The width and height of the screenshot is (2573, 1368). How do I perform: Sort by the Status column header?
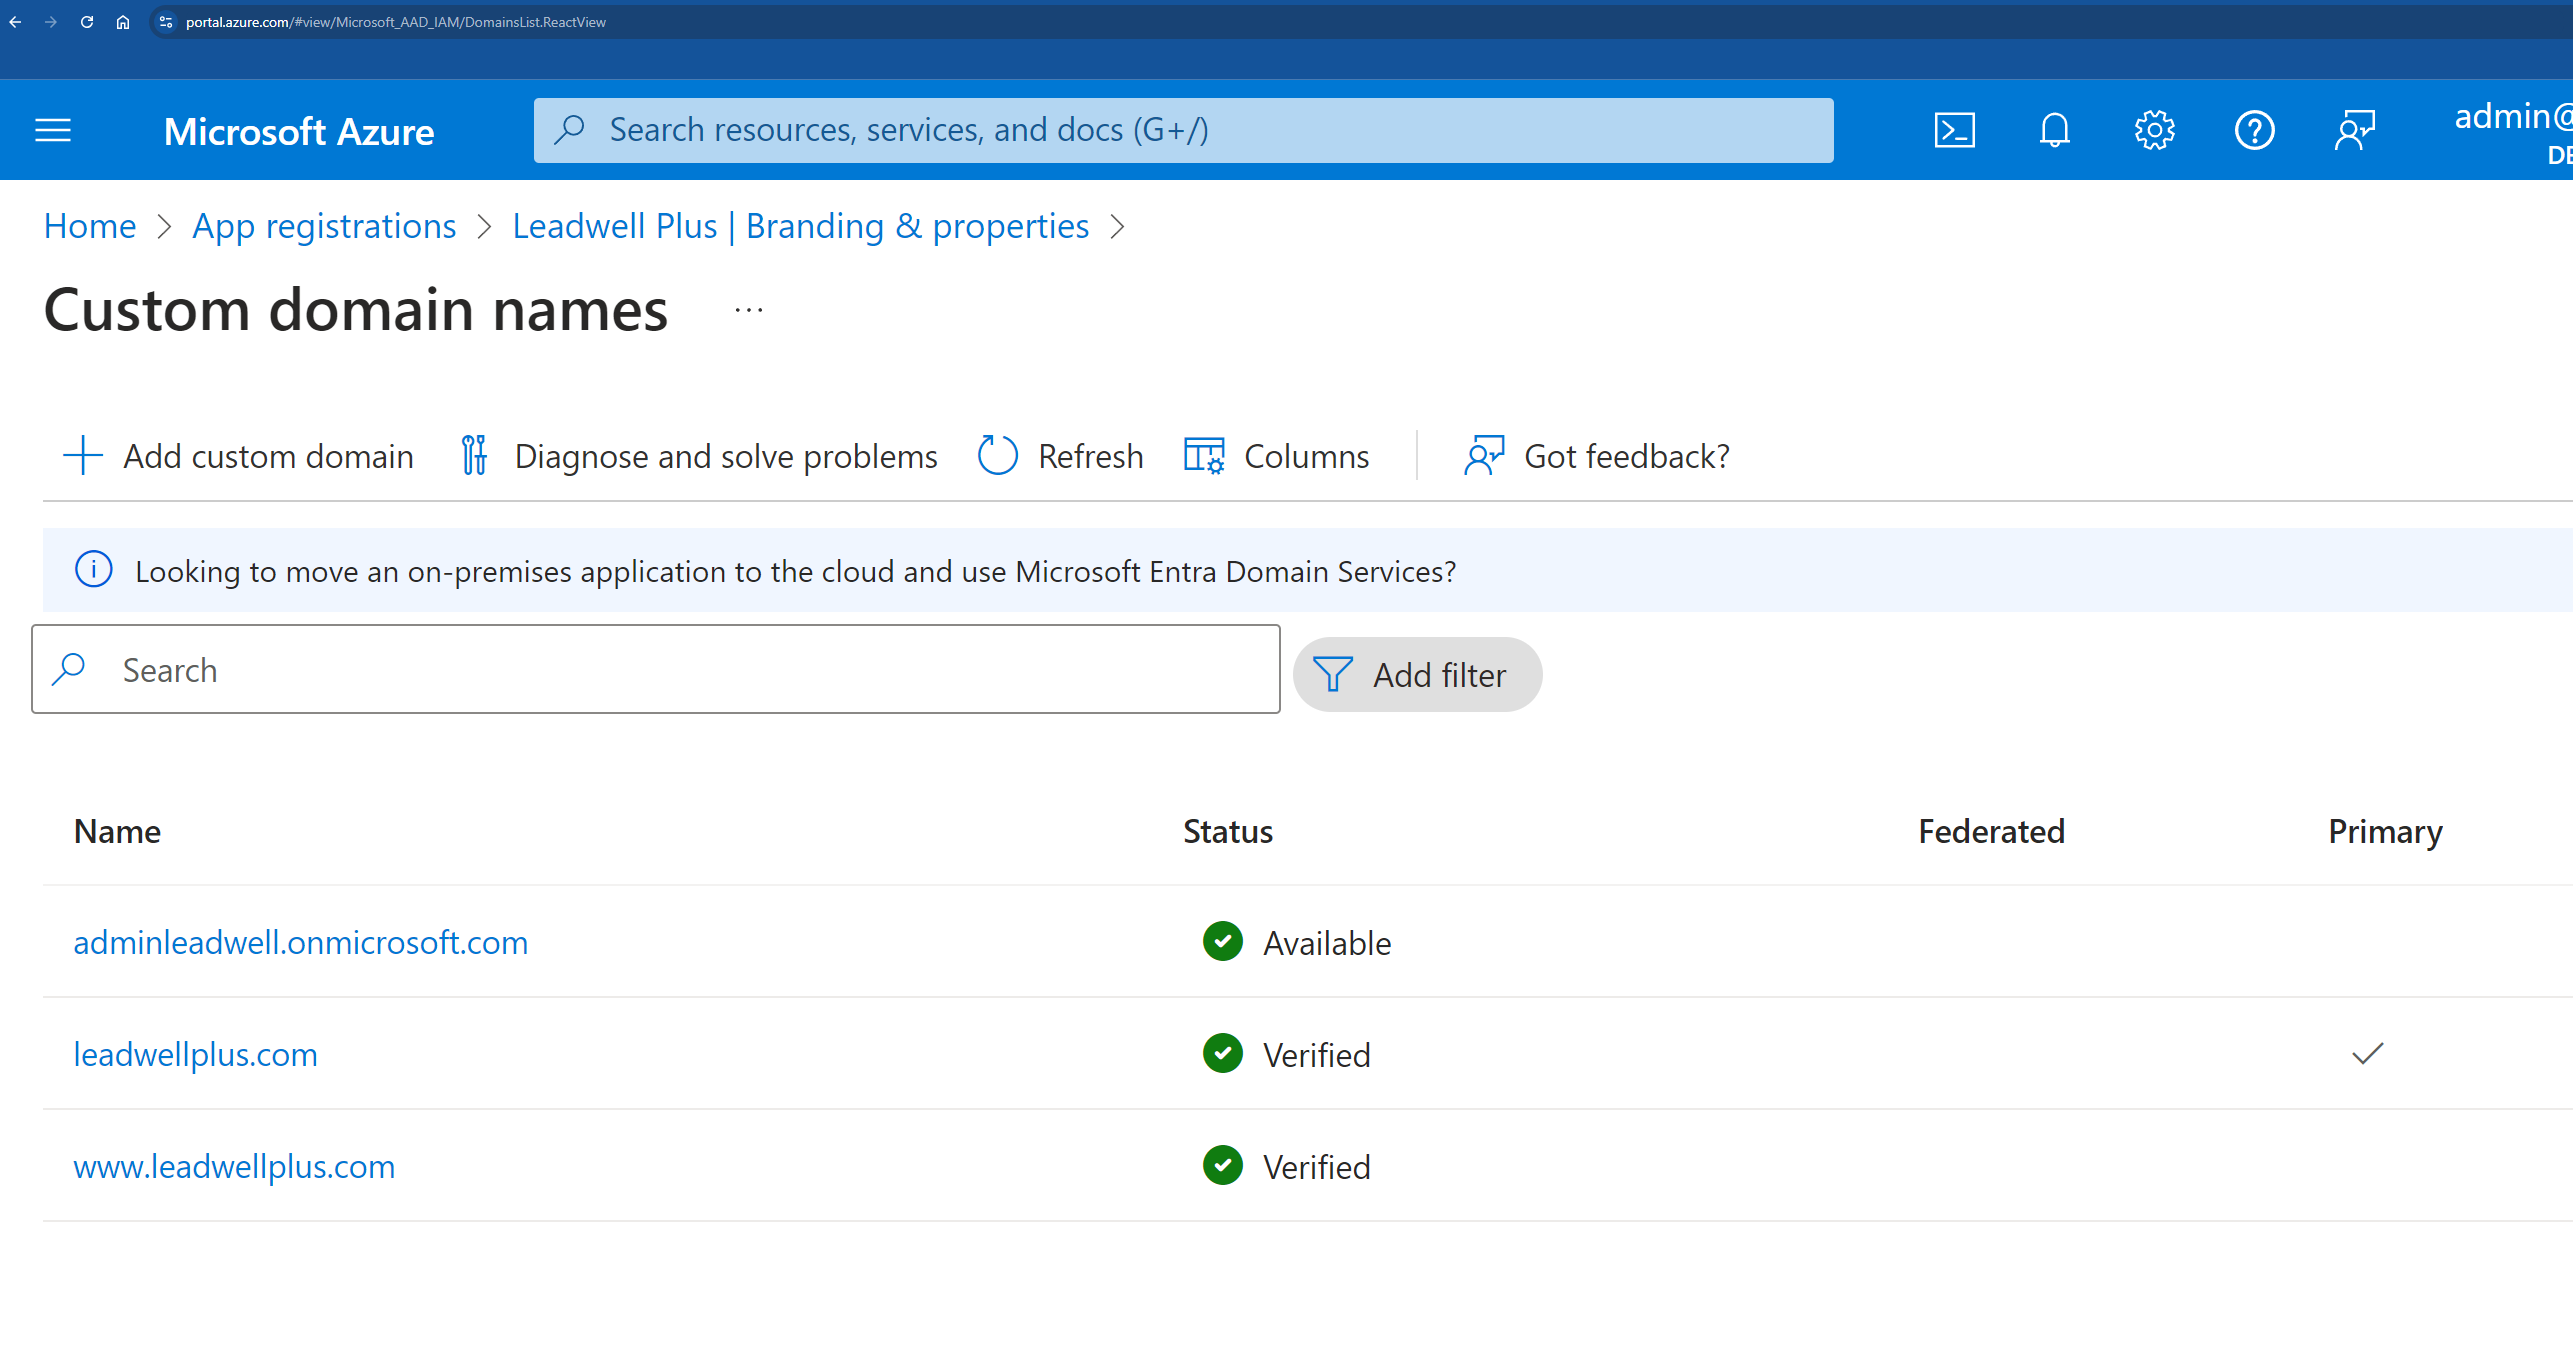coord(1228,831)
